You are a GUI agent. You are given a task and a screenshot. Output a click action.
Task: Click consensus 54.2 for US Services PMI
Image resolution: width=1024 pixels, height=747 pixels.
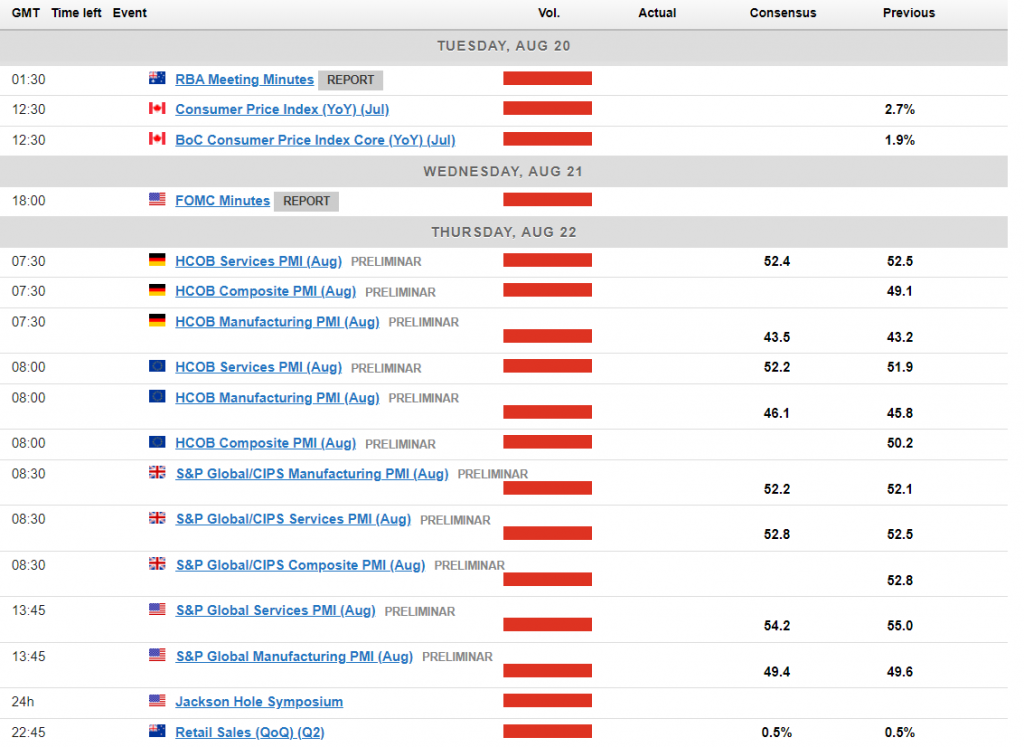(x=777, y=626)
